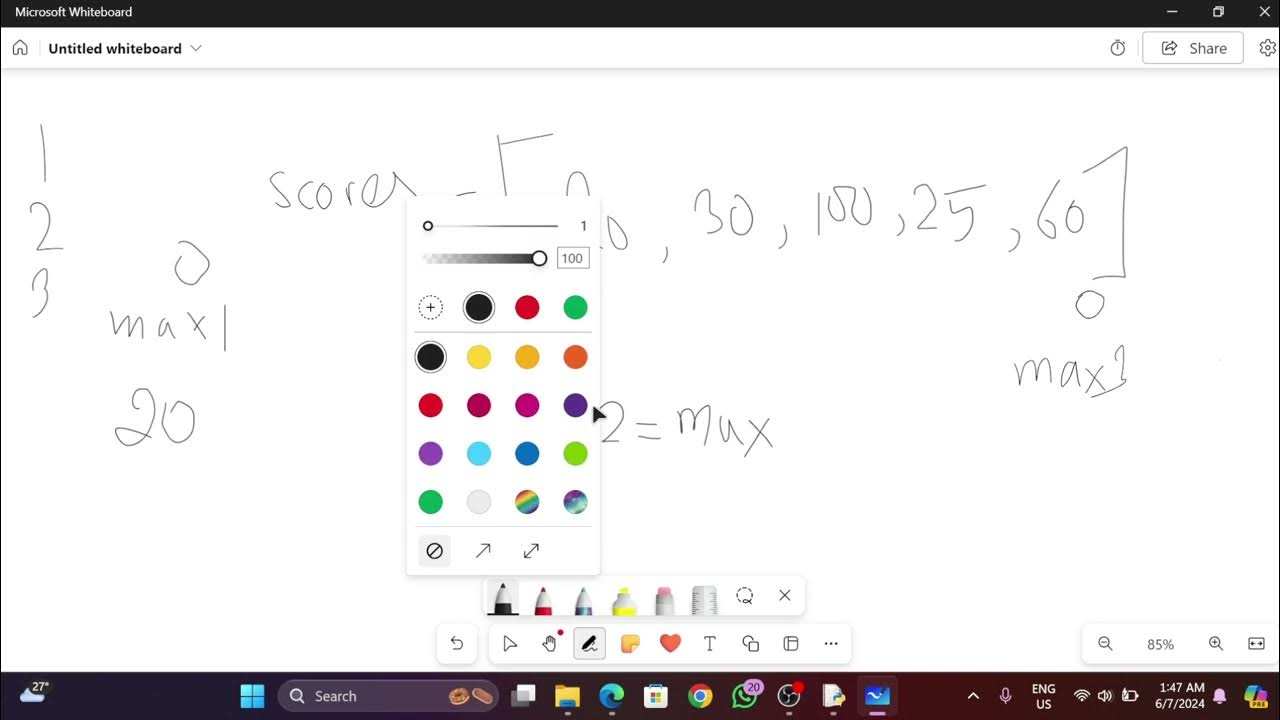Screen dimensions: 1280x720
Task: Zoom out the whiteboard canvas
Action: (1105, 644)
